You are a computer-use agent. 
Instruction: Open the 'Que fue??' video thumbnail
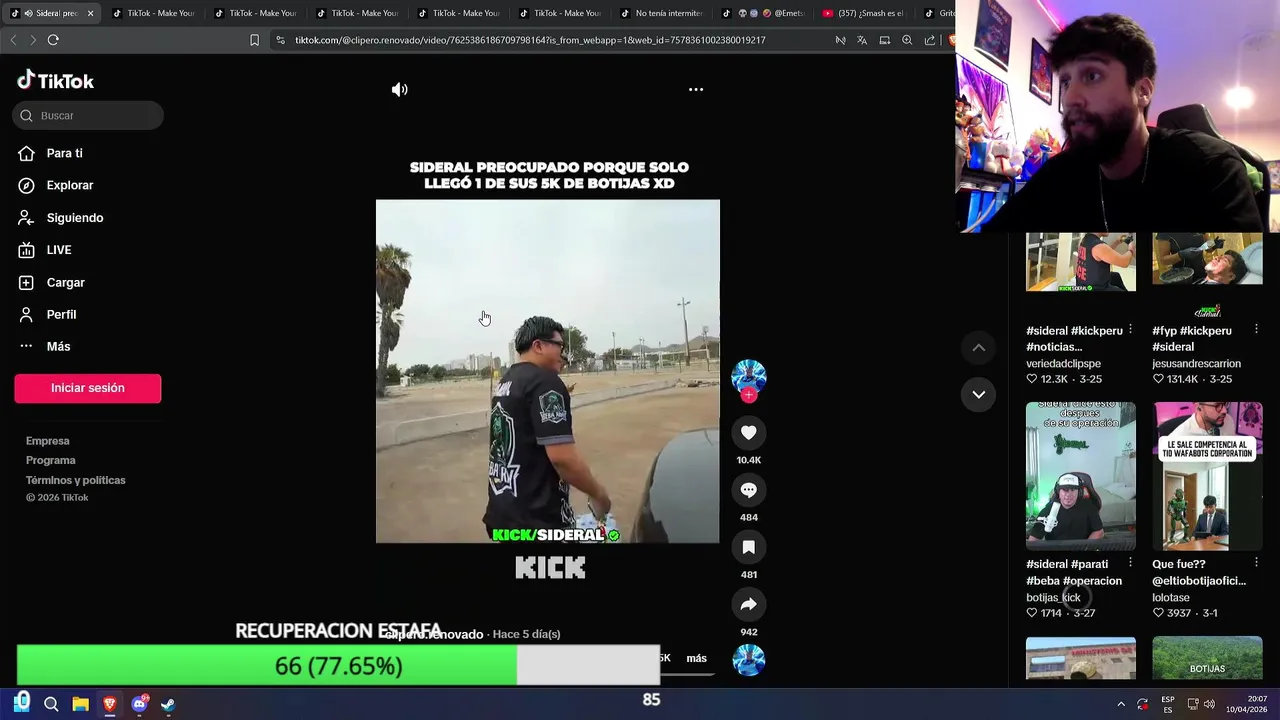coord(1207,476)
